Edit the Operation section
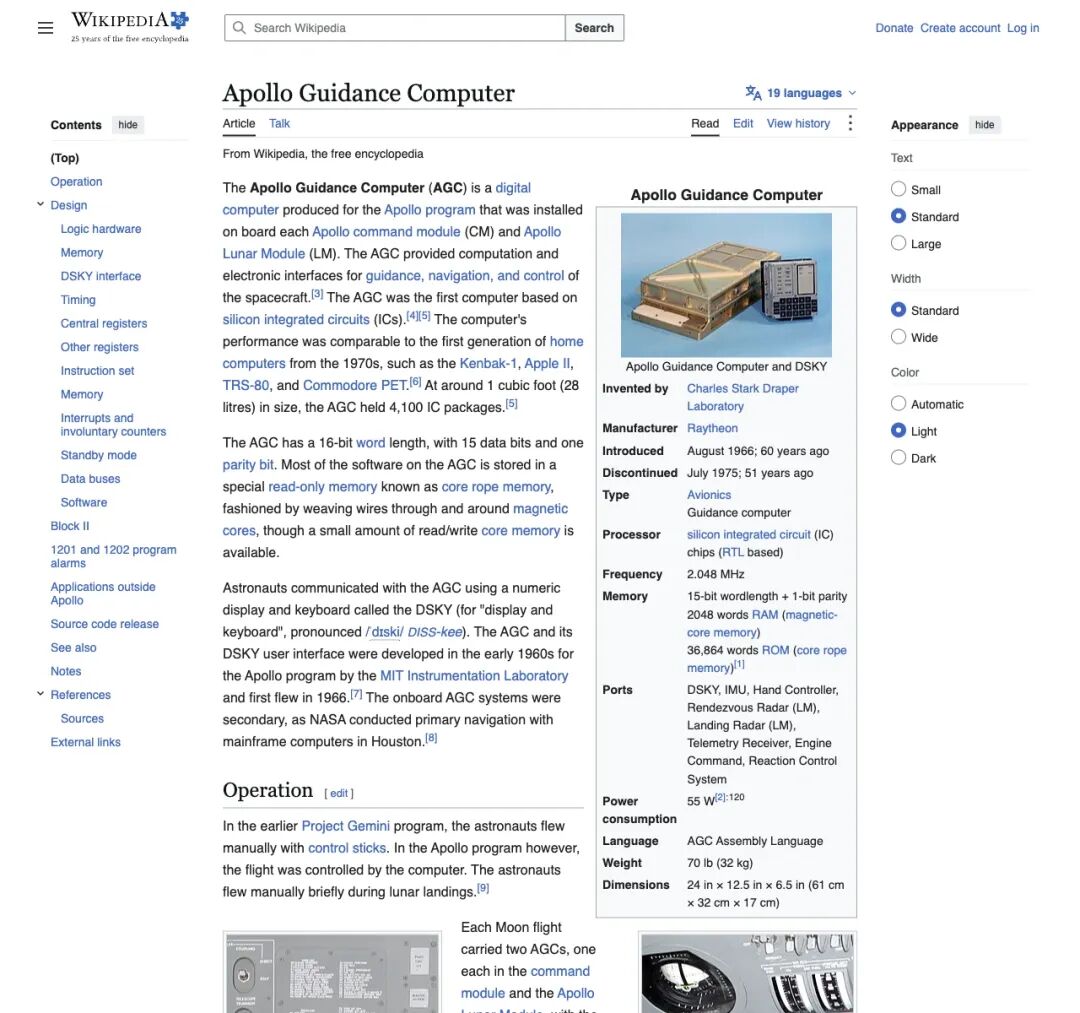The width and height of the screenshot is (1080, 1013). click(339, 793)
